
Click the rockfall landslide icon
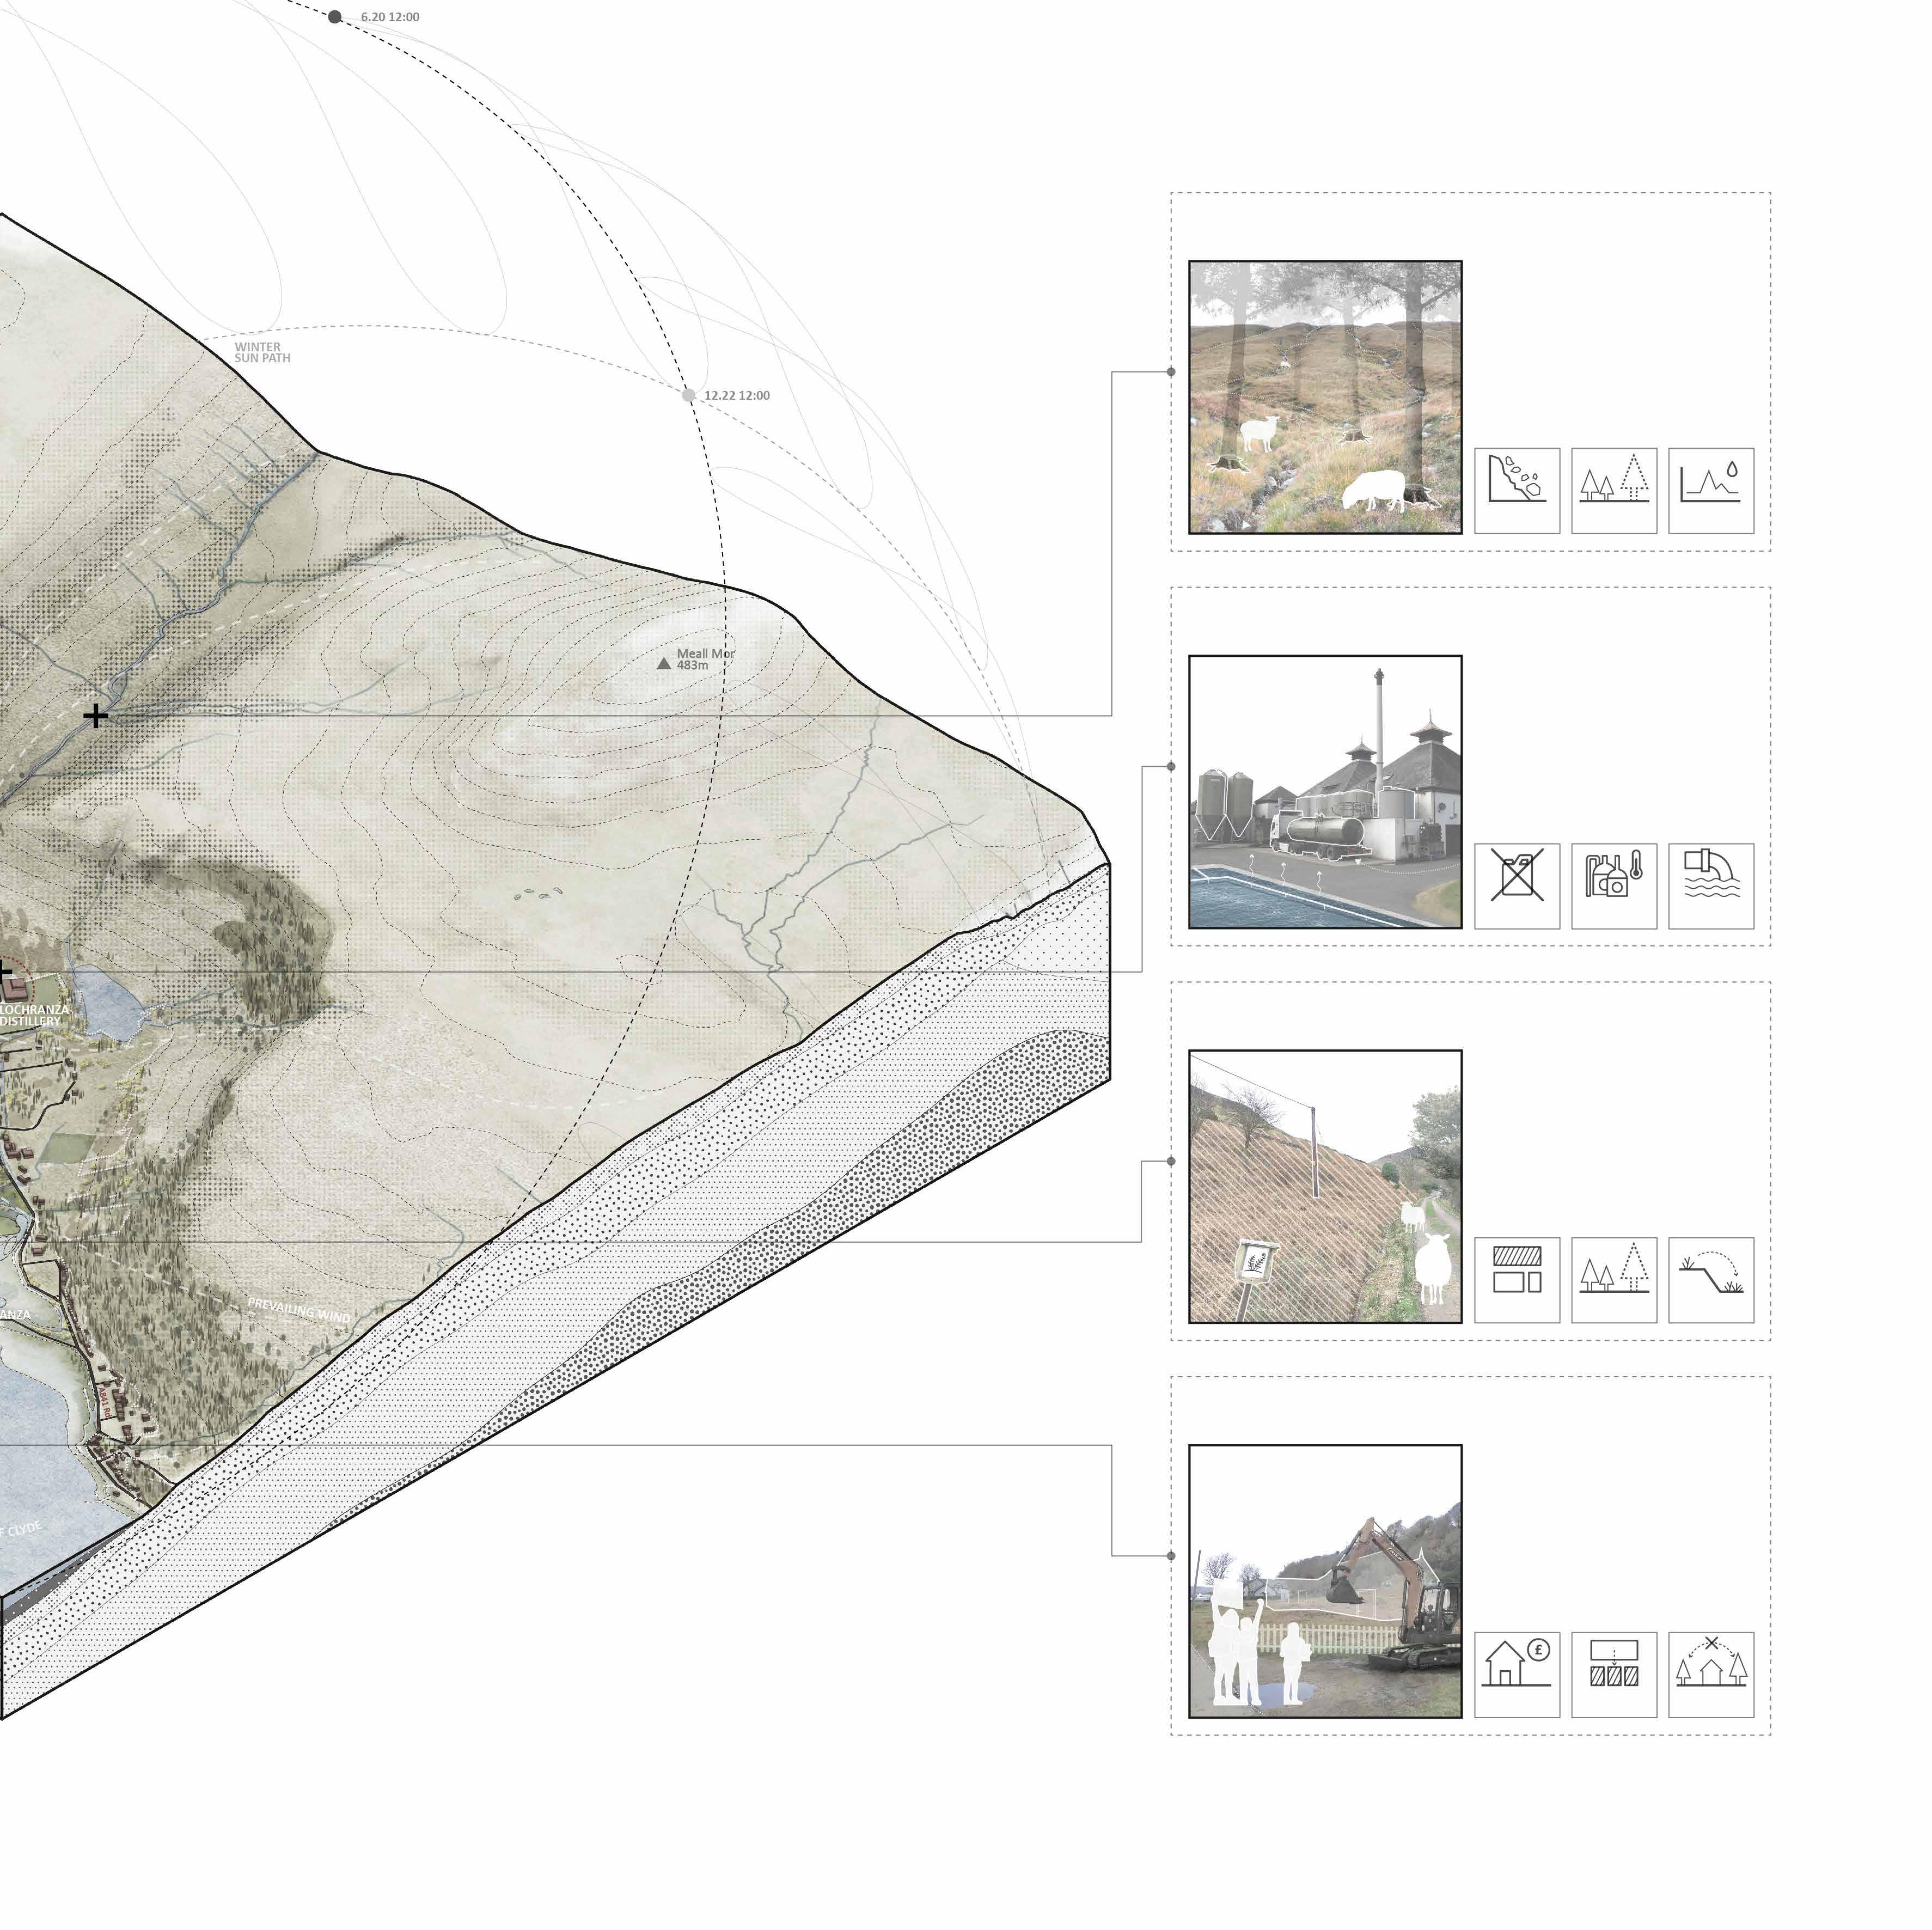(x=1516, y=490)
